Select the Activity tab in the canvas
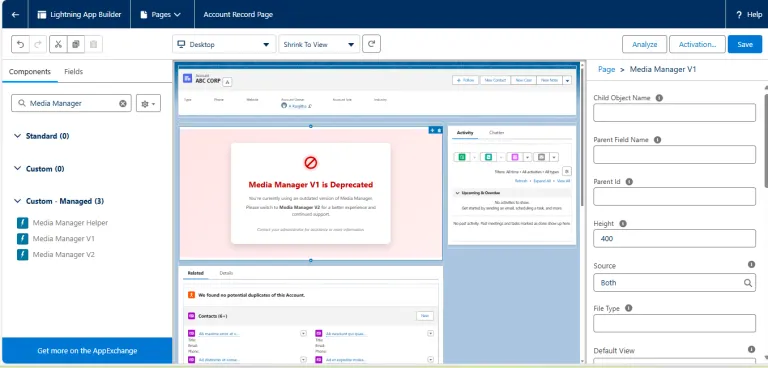The width and height of the screenshot is (768, 368). pos(465,133)
